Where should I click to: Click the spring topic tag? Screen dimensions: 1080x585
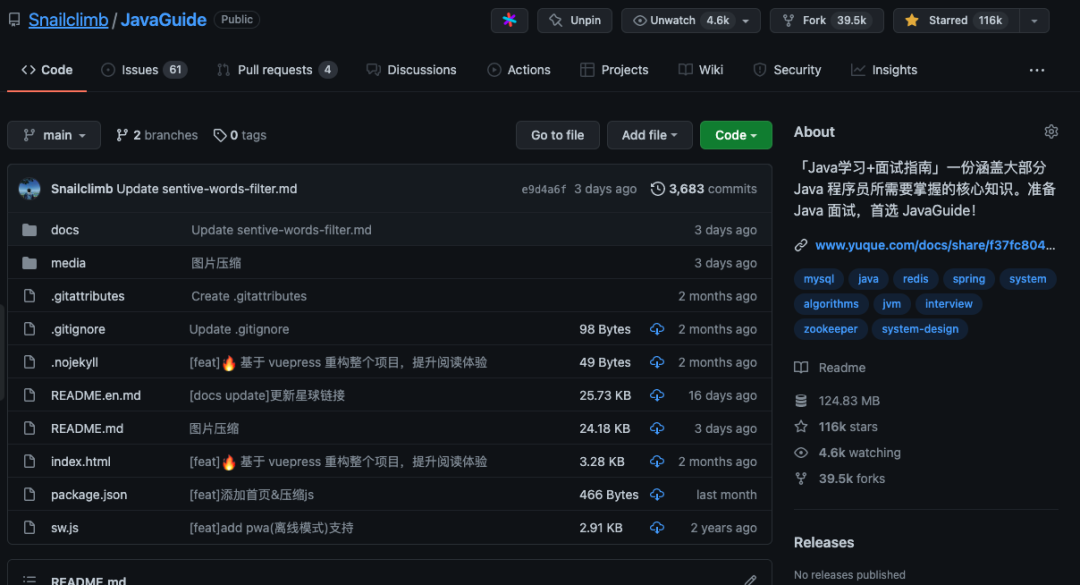click(968, 279)
